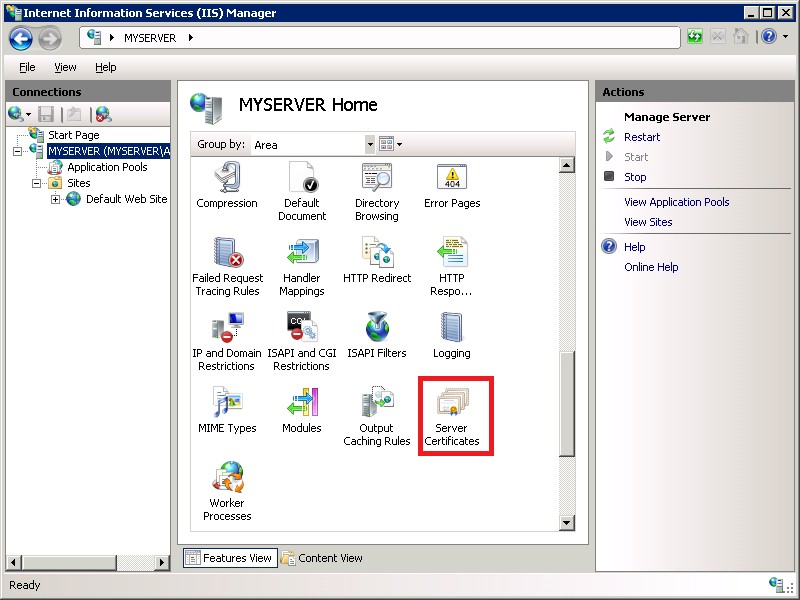This screenshot has width=800, height=600.
Task: Open the Modules feature
Action: click(x=302, y=410)
